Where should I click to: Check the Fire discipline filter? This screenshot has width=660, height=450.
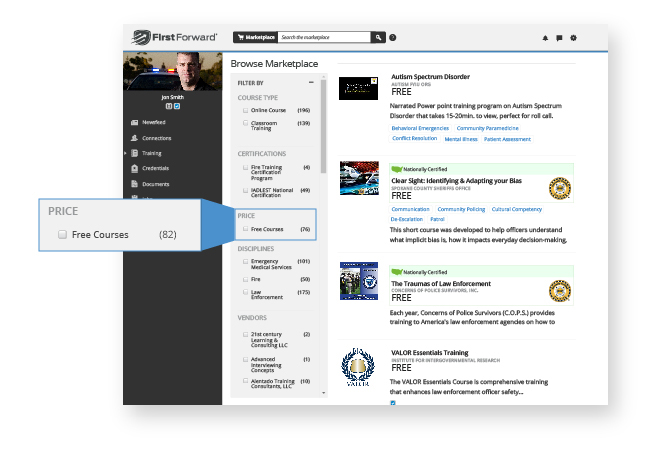click(245, 280)
